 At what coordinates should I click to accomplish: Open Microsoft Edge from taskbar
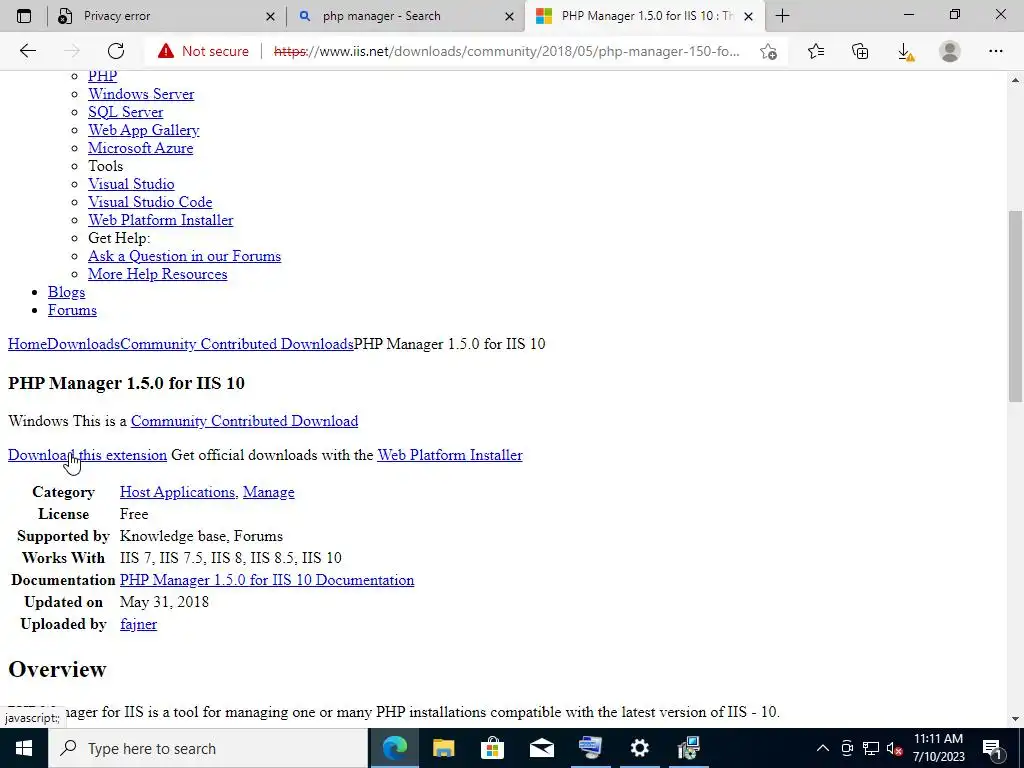point(394,748)
